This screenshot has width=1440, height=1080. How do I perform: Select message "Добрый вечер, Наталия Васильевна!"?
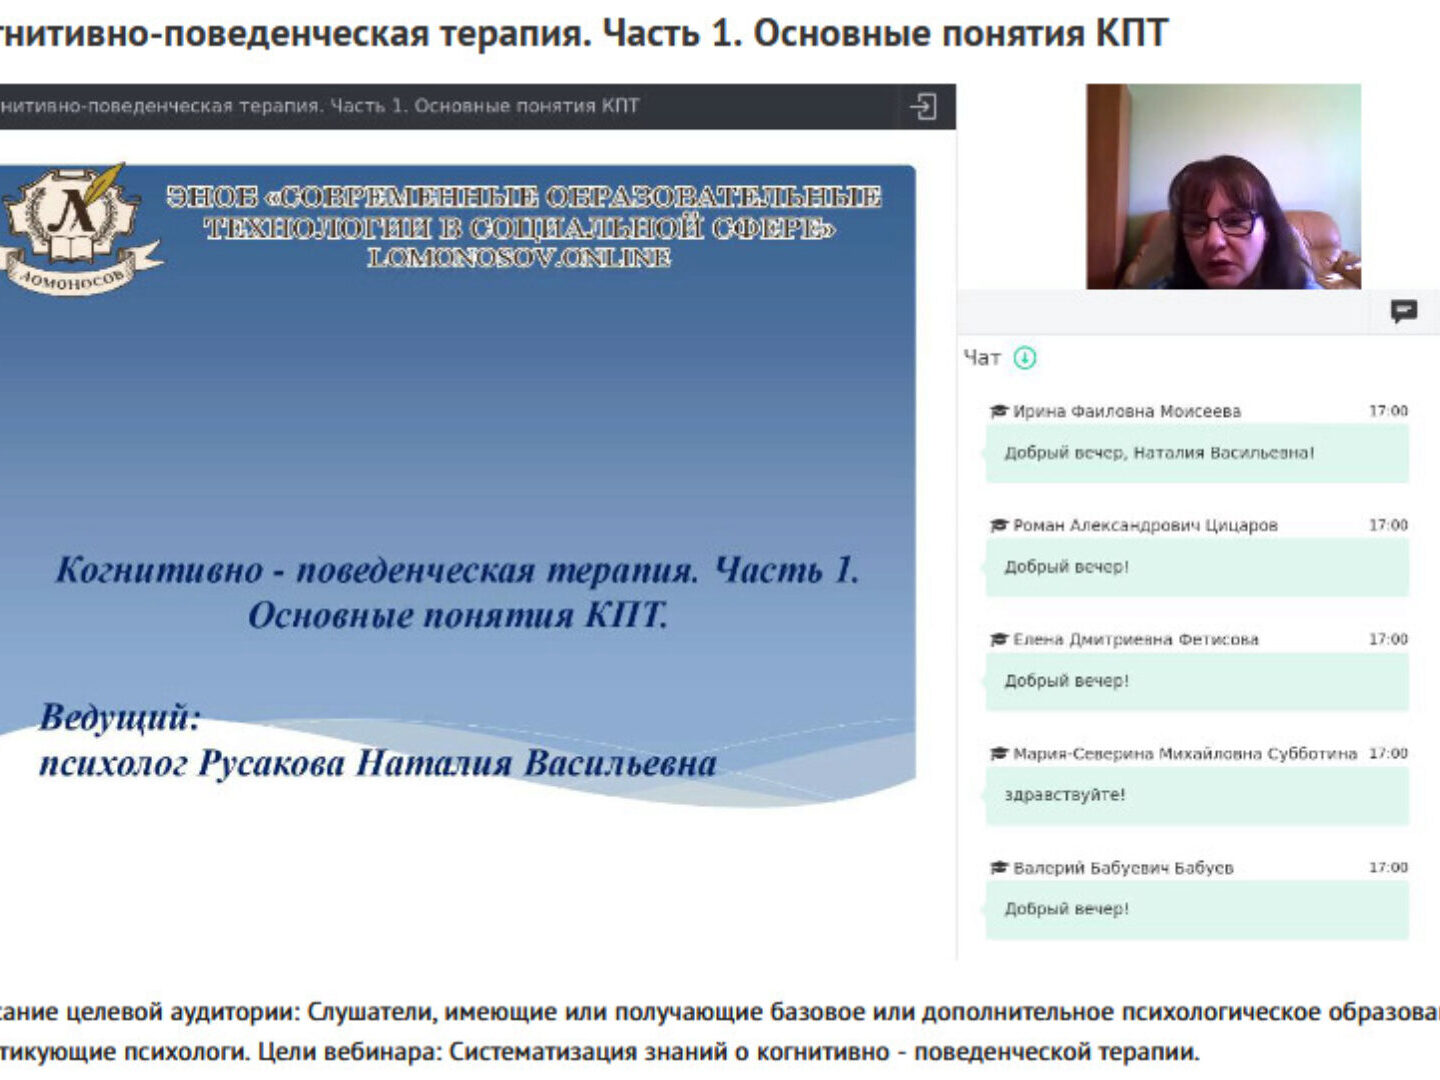tap(1159, 453)
